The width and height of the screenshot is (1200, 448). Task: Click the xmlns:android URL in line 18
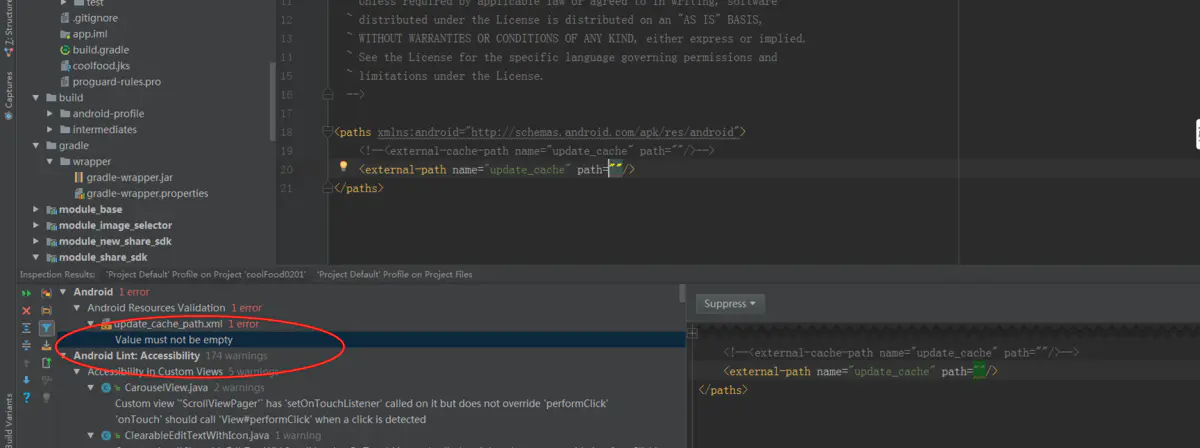pos(603,132)
